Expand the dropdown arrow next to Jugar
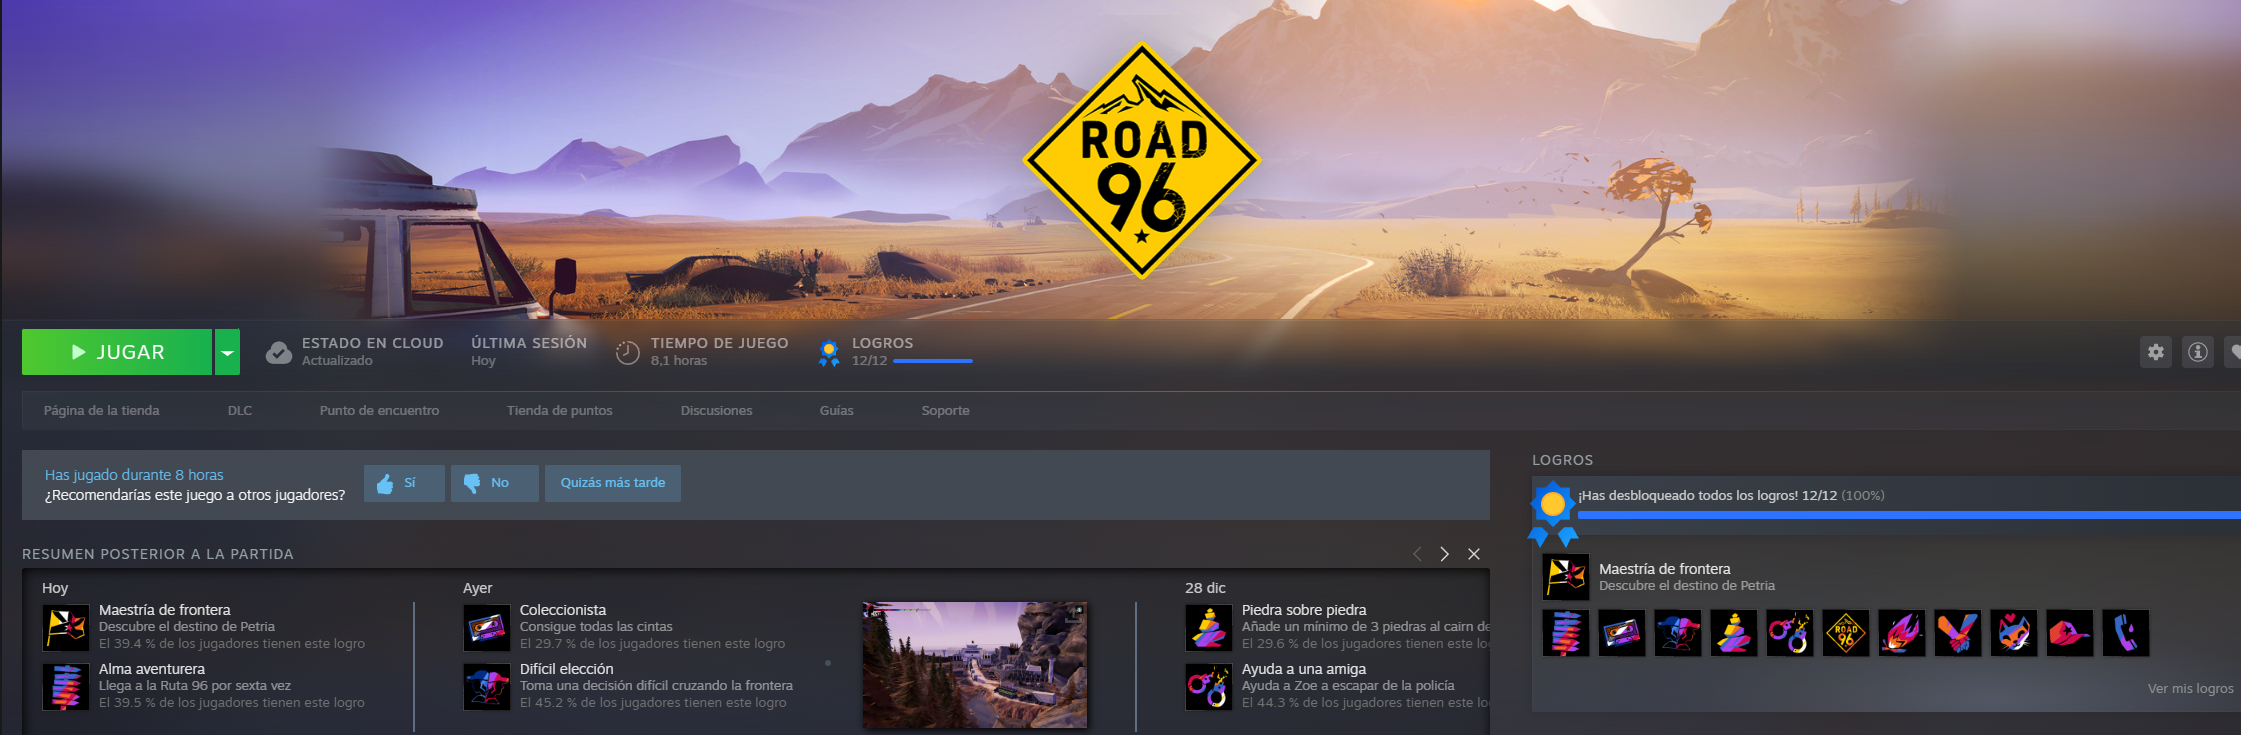Viewport: 2241px width, 735px height. [227, 352]
